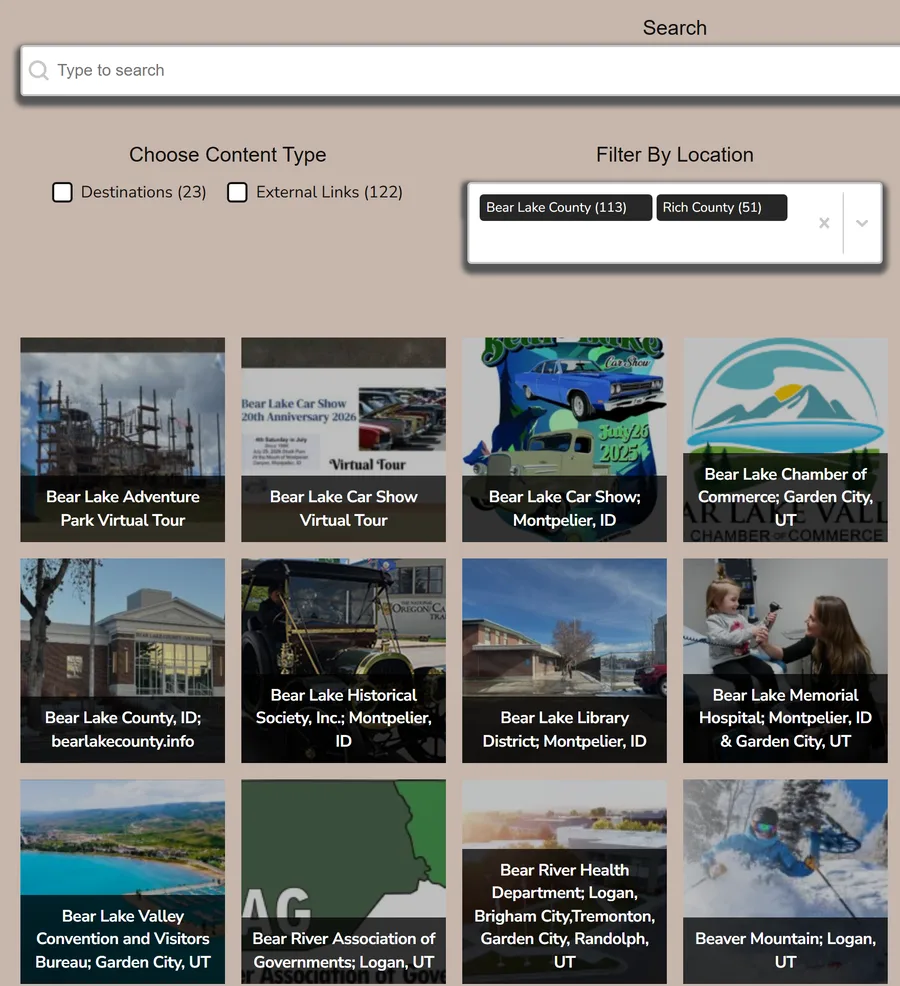Image resolution: width=900 pixels, height=986 pixels.
Task: Clear all location filters with the X
Action: tap(824, 223)
